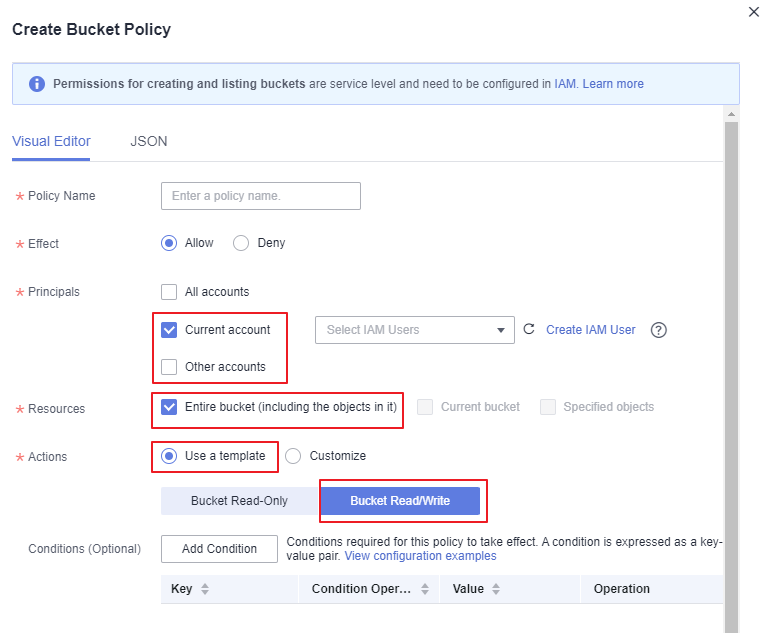Click the Add Condition button
762x633 pixels.
coord(219,549)
